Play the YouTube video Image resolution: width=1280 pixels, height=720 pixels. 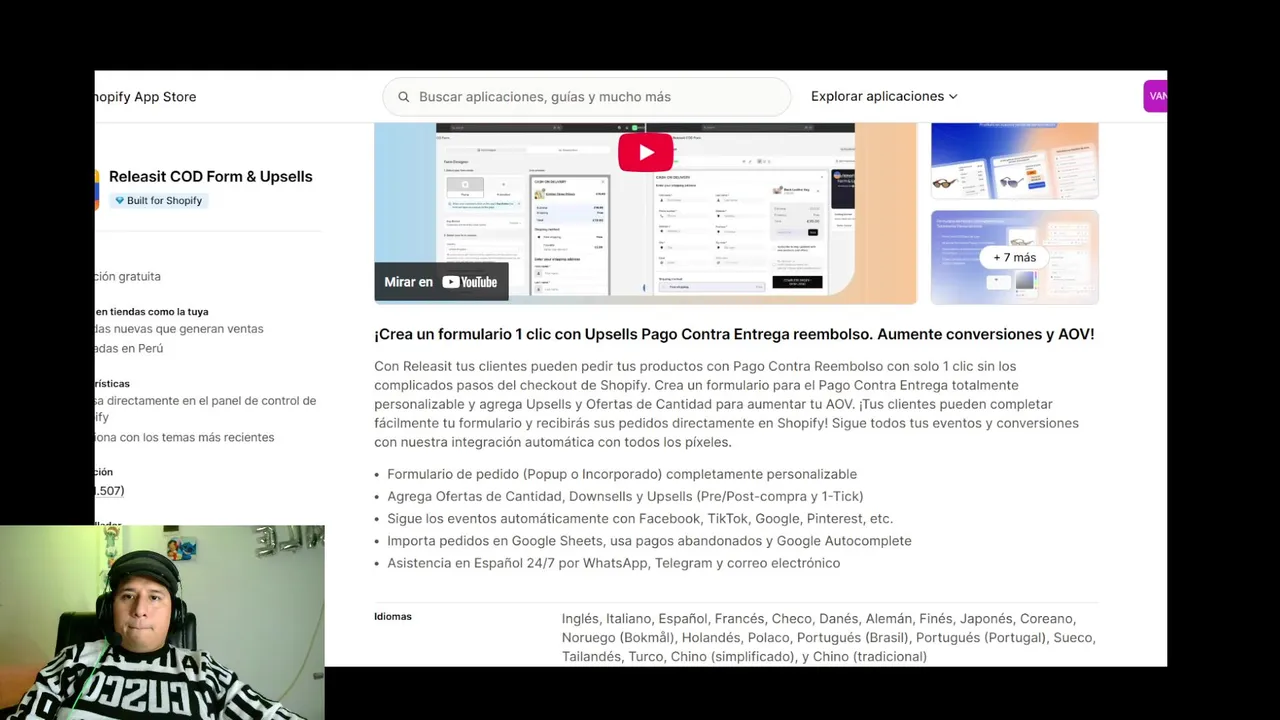[645, 152]
